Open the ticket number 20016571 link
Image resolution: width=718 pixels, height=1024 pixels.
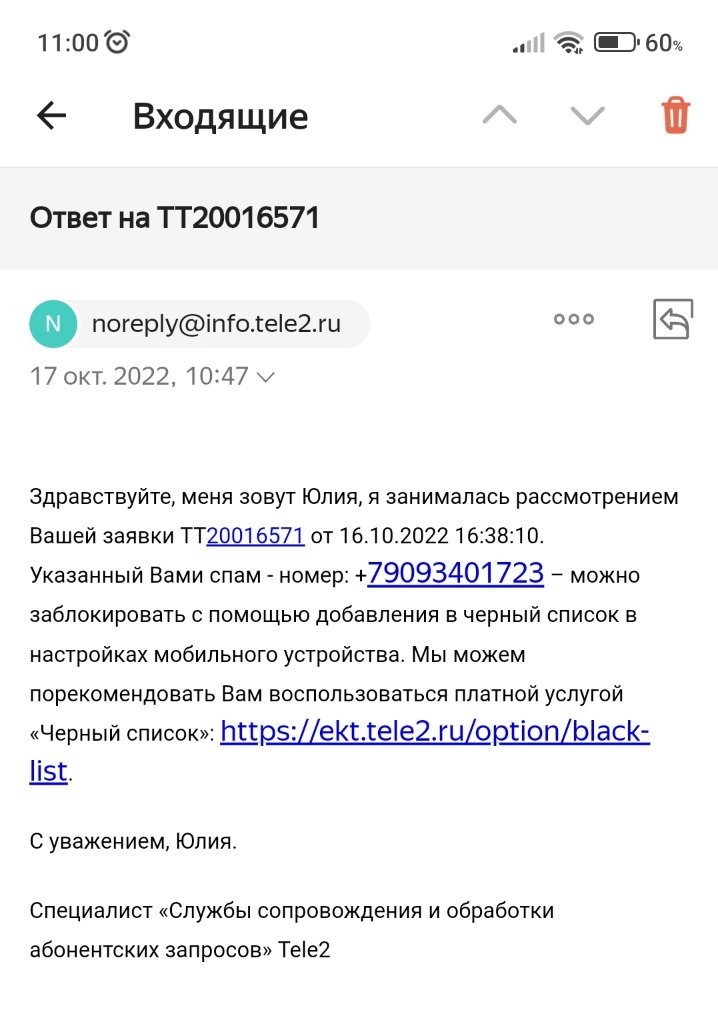click(x=255, y=536)
